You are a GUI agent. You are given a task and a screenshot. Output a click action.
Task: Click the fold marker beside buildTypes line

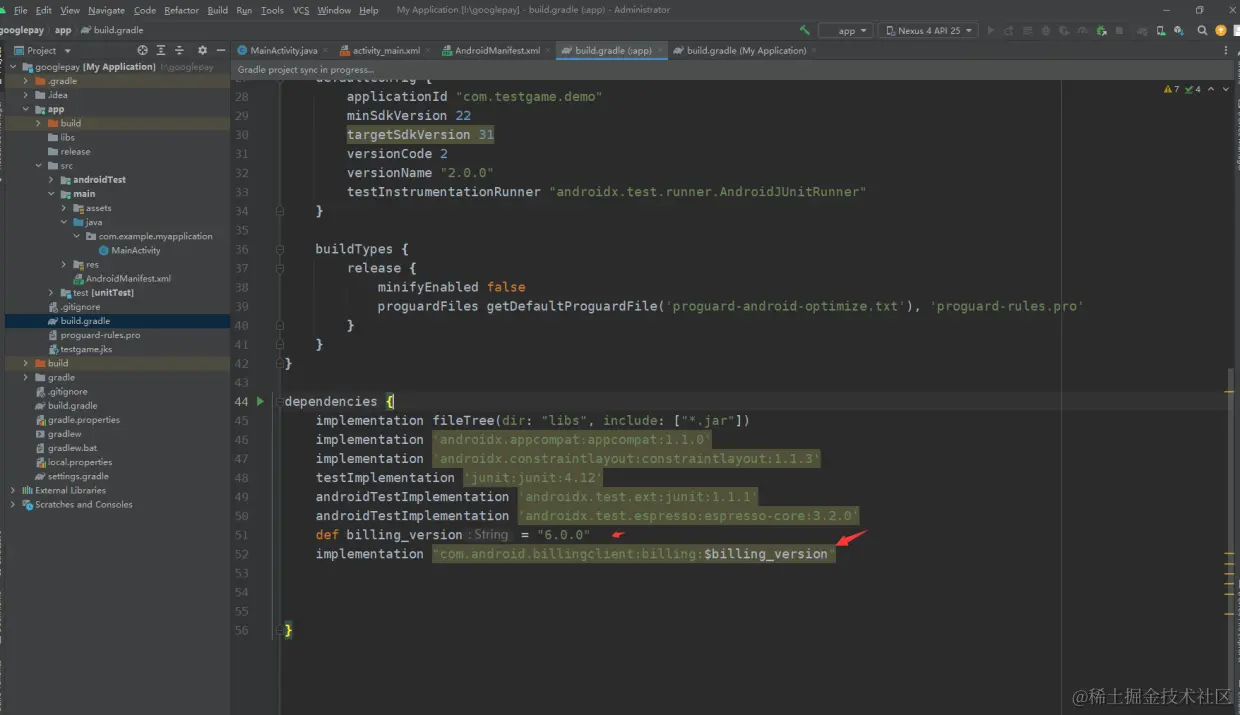click(280, 249)
